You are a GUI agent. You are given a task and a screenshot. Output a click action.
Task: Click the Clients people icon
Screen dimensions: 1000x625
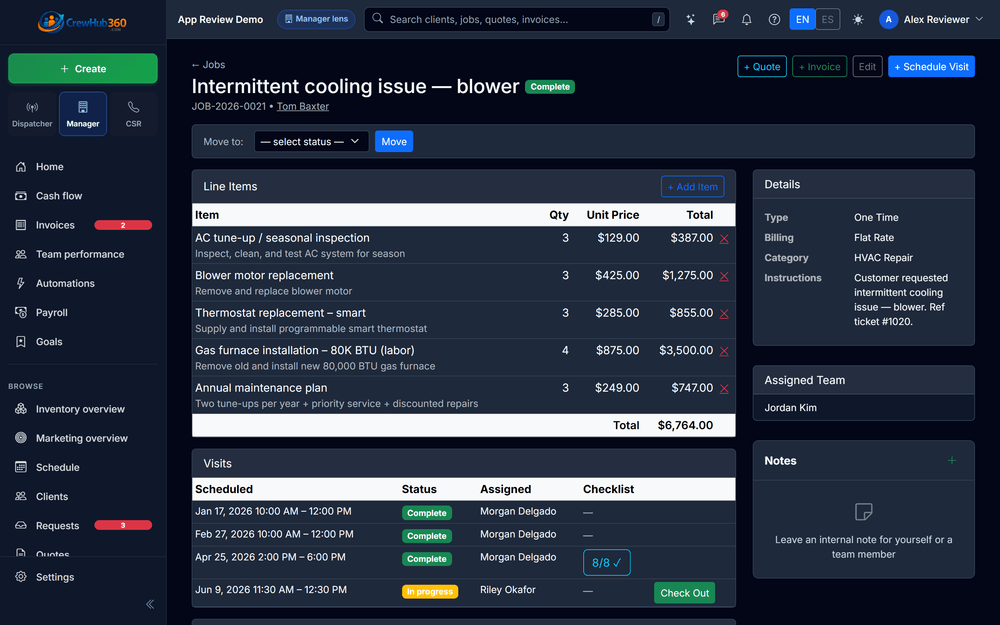(x=21, y=496)
